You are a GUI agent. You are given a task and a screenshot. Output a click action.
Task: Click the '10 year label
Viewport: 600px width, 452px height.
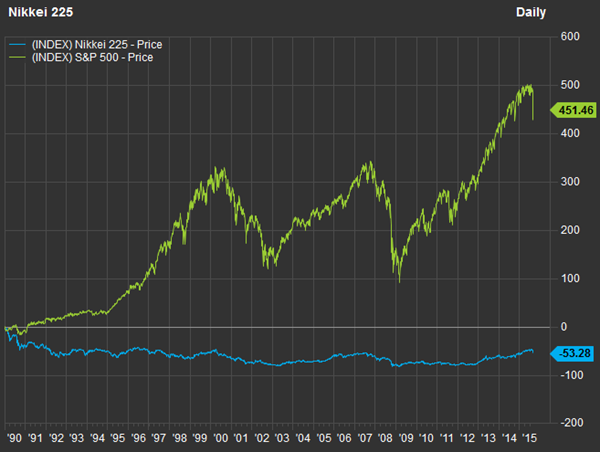point(426,438)
